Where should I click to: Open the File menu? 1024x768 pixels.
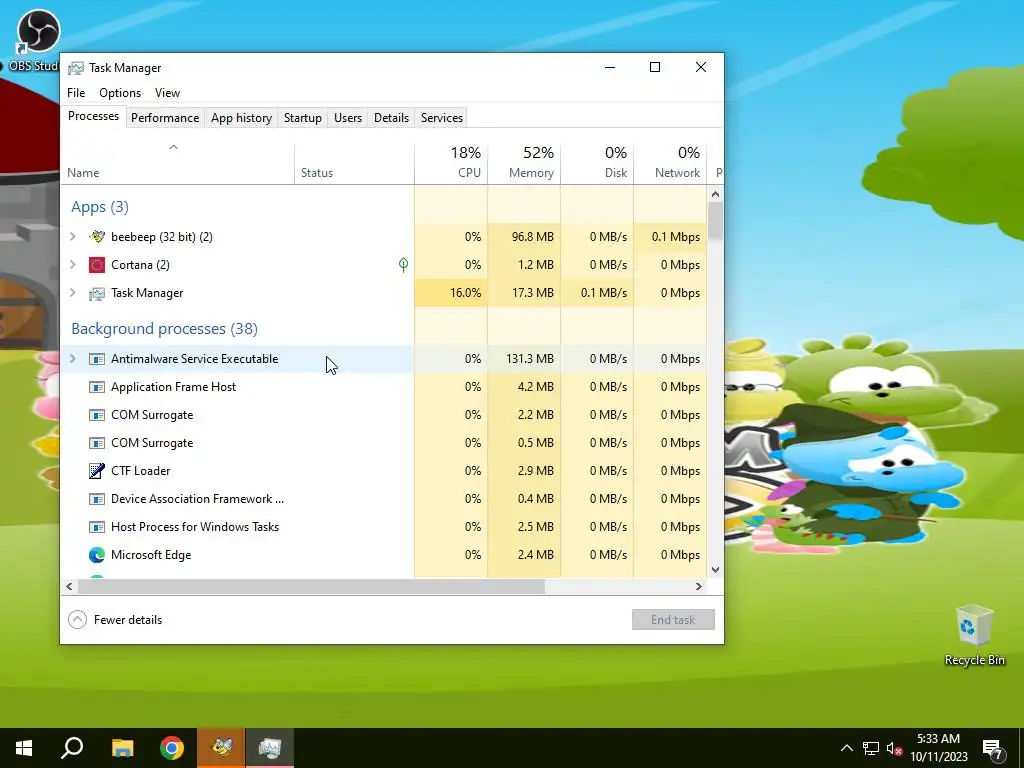[76, 93]
